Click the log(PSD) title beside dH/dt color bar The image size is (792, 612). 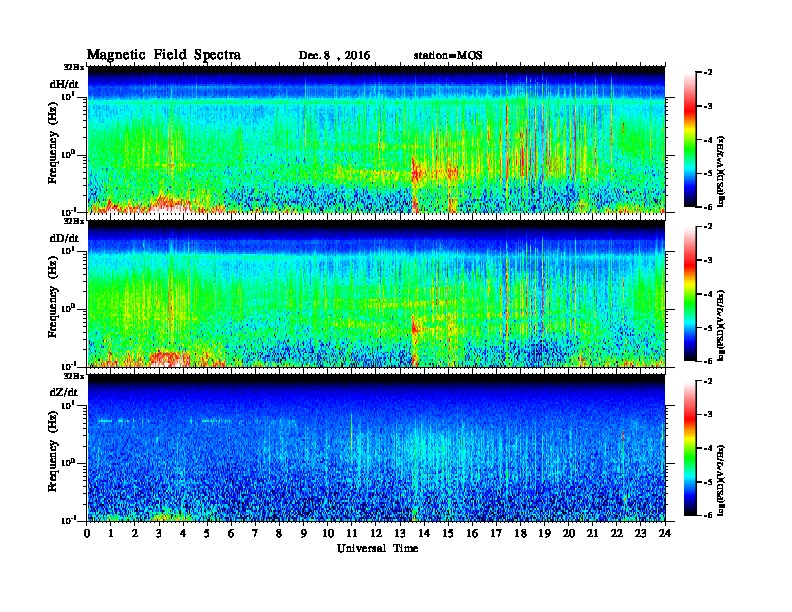click(x=721, y=171)
